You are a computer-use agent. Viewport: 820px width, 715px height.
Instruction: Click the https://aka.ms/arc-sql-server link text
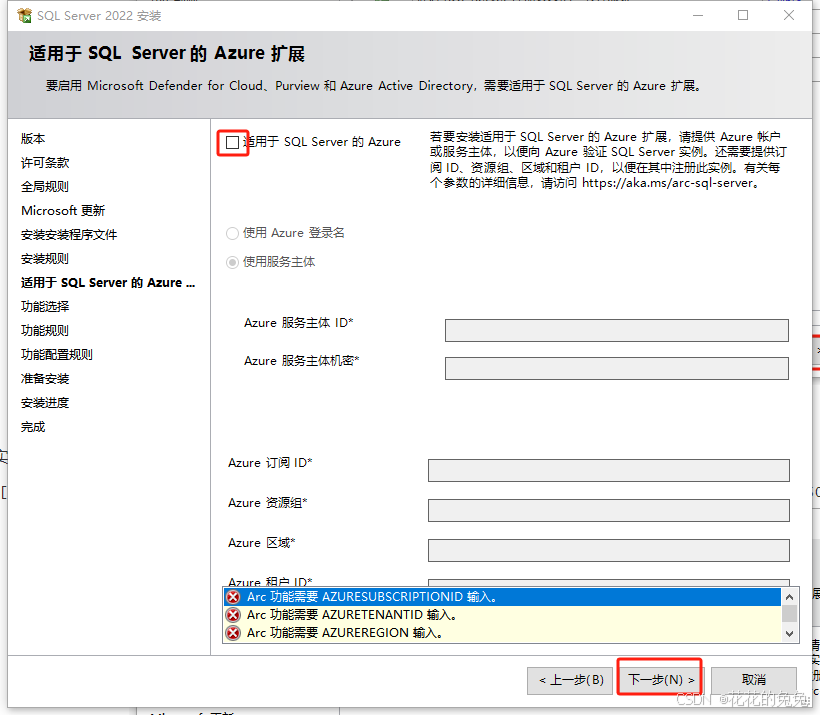coord(667,183)
